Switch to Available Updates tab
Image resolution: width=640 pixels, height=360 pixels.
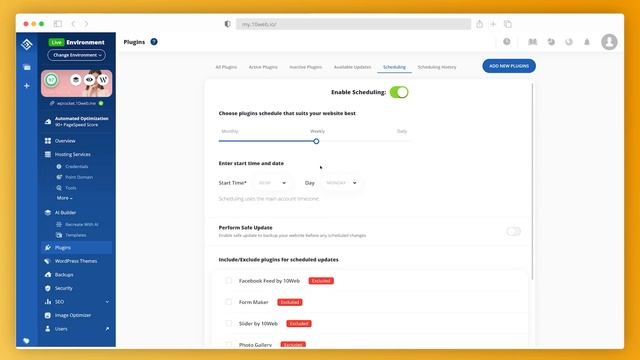coord(352,67)
